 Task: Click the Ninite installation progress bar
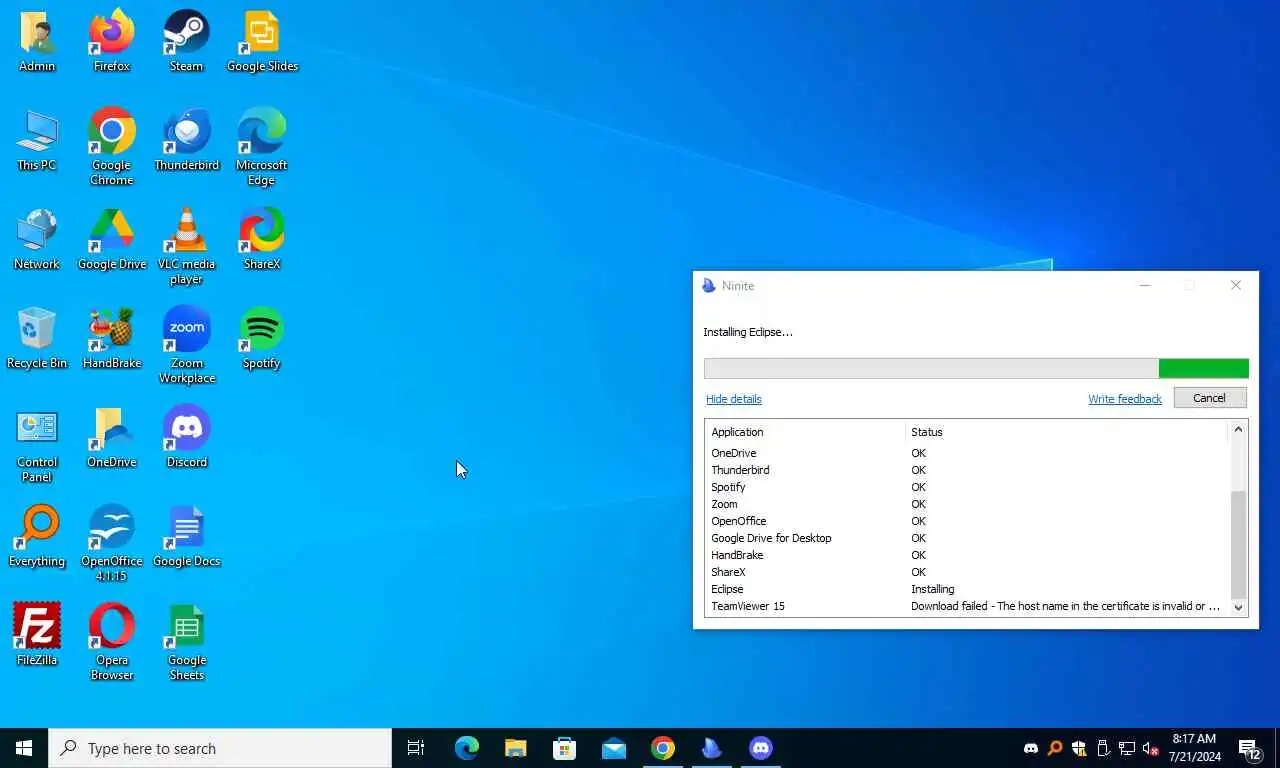coord(976,368)
